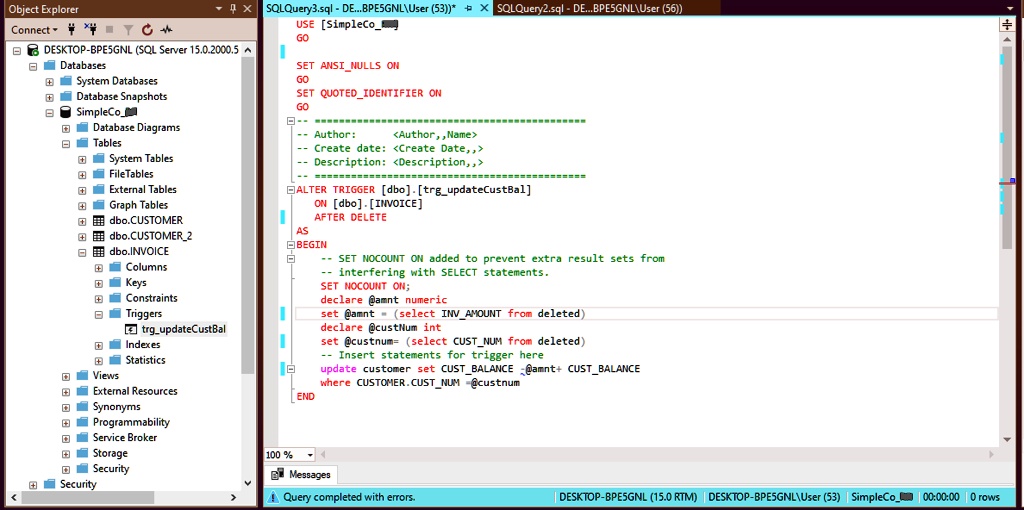
Task: Select the Storage folder in the tree
Action: (102, 453)
